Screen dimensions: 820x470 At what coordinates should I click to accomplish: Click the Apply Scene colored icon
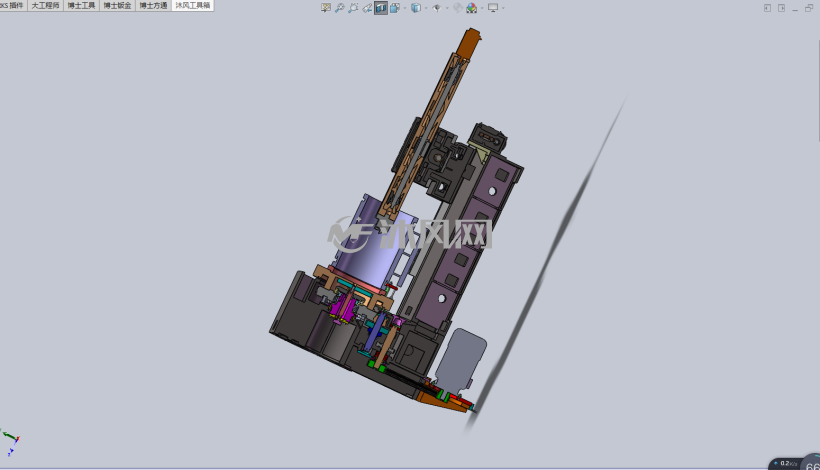[472, 8]
